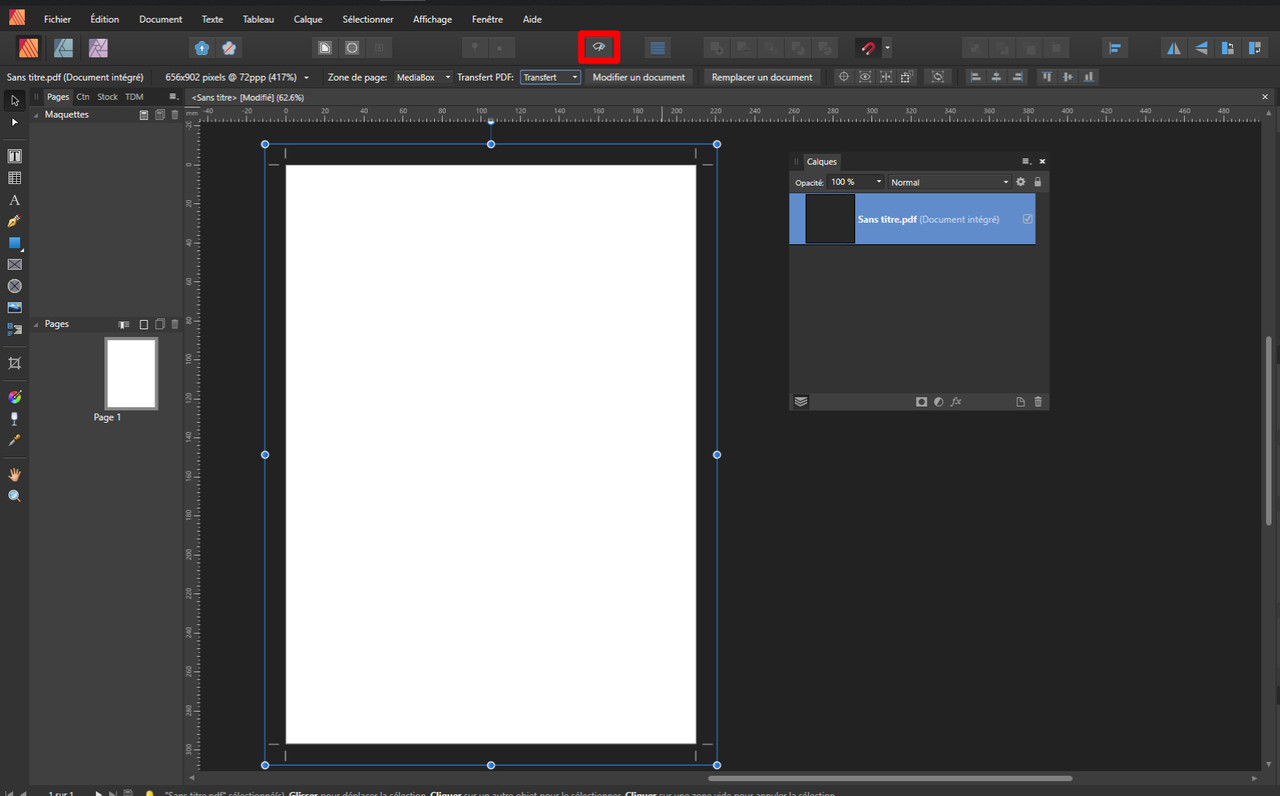
Task: Open the snapping options dropdown arrow
Action: coord(887,47)
